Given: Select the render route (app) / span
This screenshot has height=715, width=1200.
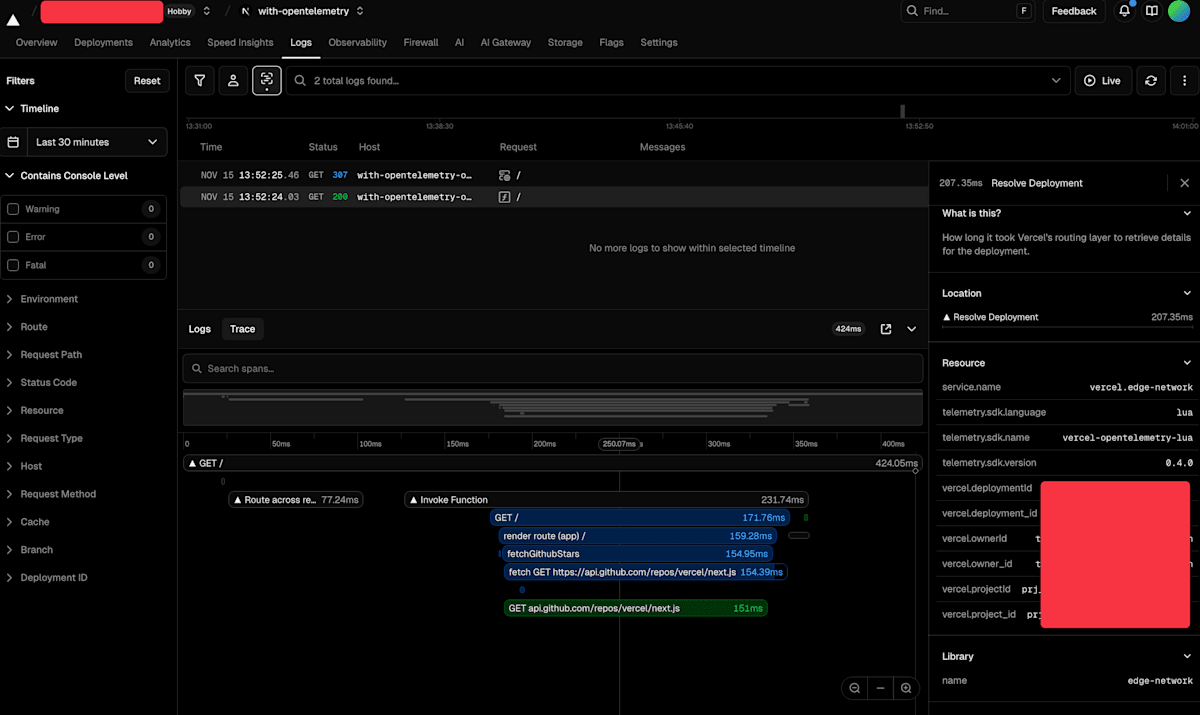Looking at the screenshot, I should pyautogui.click(x=639, y=536).
